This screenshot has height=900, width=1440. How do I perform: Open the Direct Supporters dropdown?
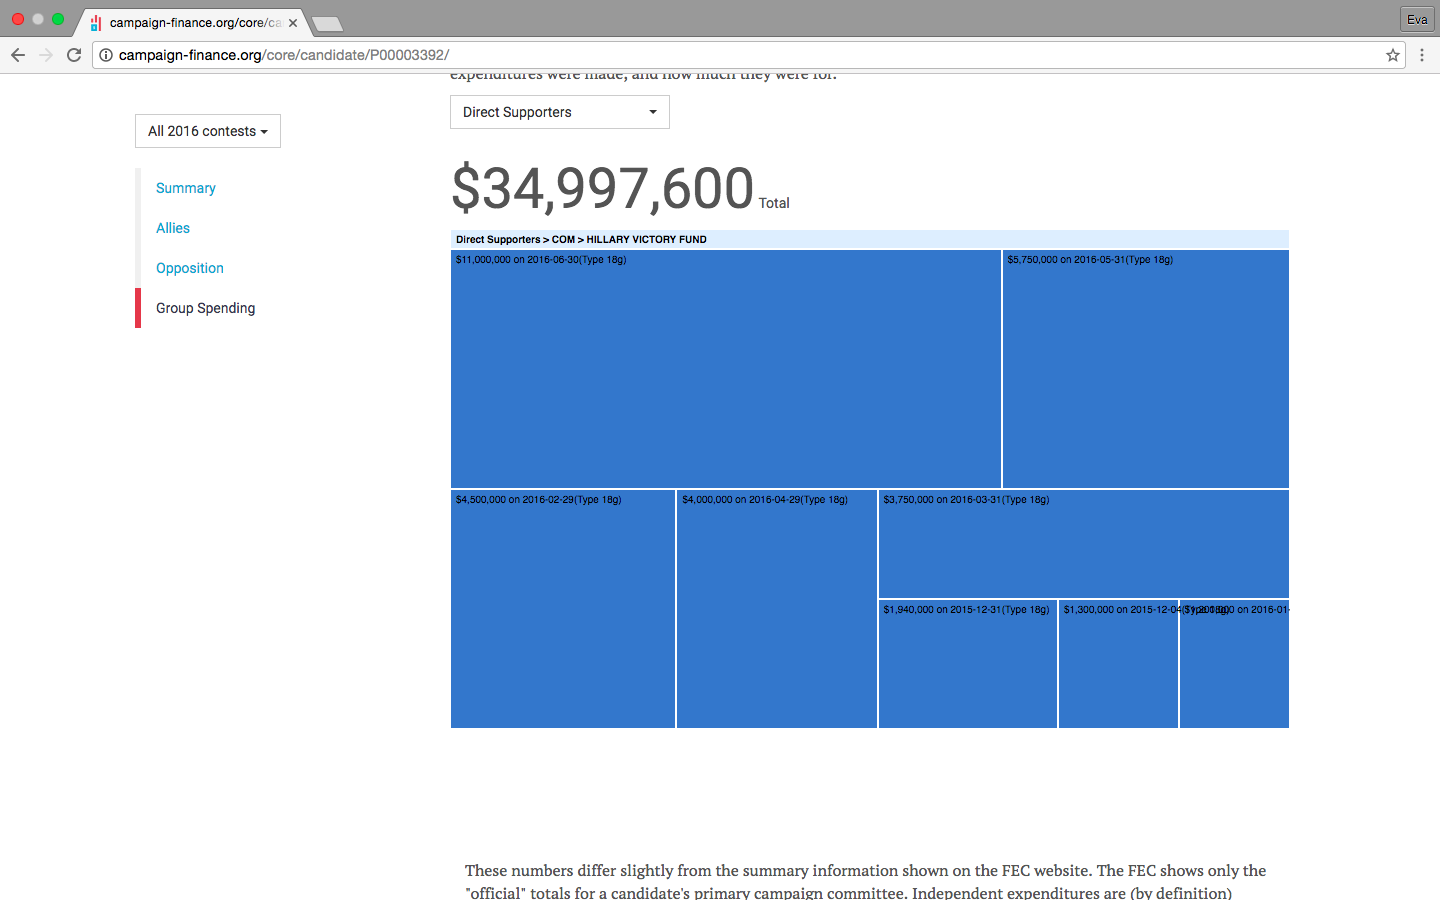tap(559, 112)
